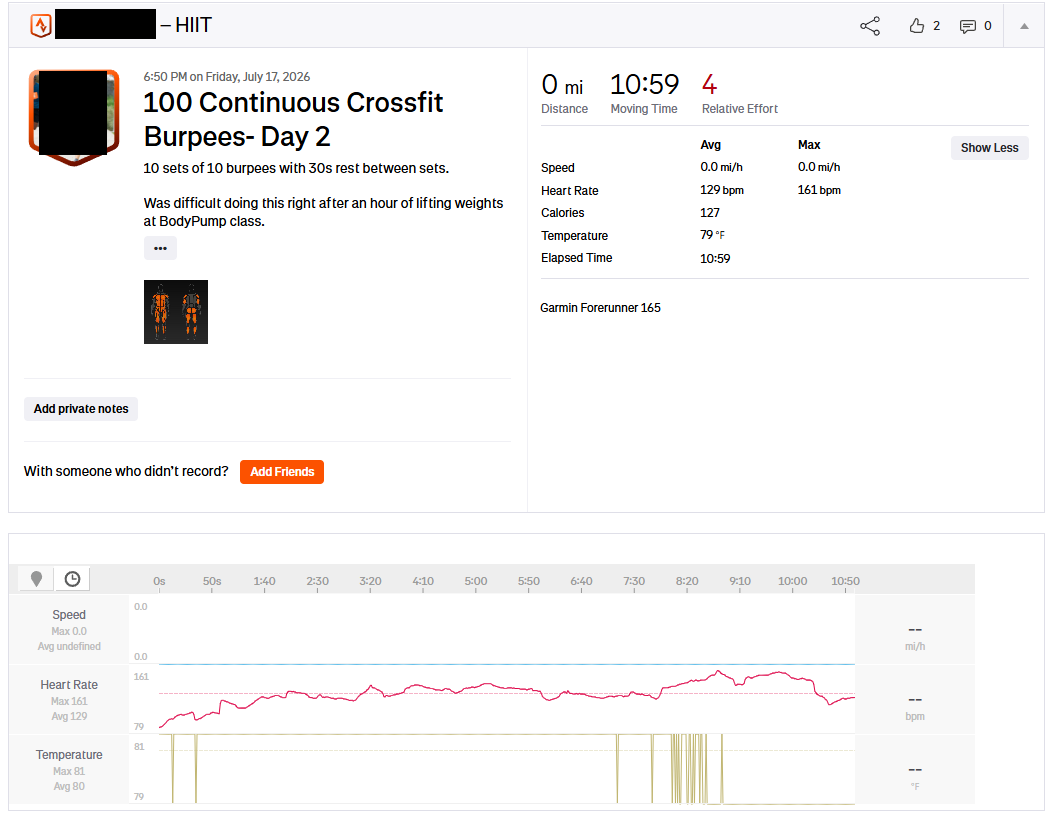Give kudos with the thumbs-up icon
The width and height of the screenshot is (1047, 820).
pyautogui.click(x=917, y=26)
